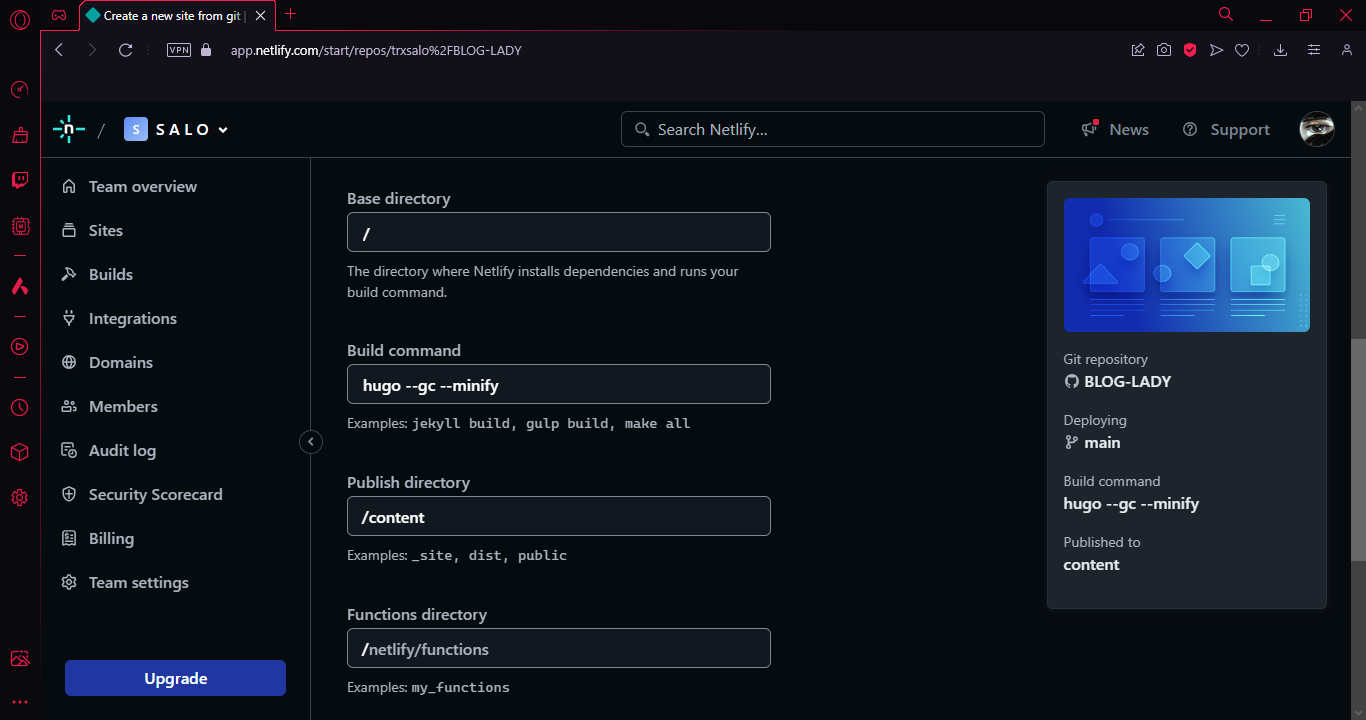Open the Support link
Screen dimensions: 1366x720
click(x=1226, y=130)
